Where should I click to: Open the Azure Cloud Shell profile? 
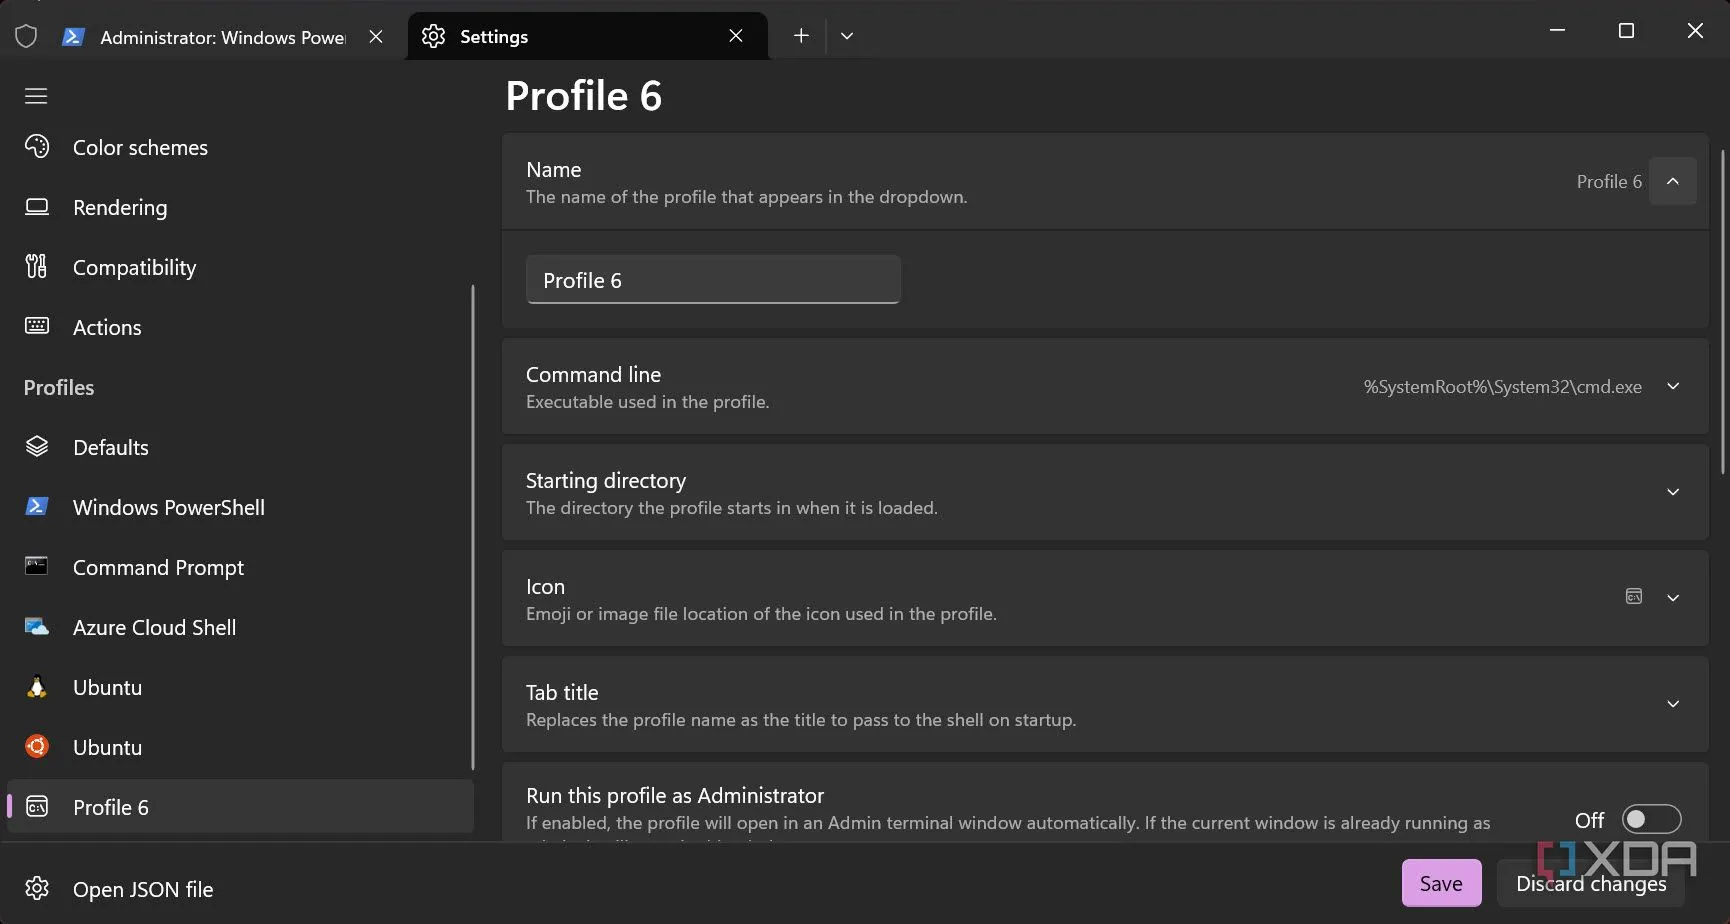(x=154, y=628)
